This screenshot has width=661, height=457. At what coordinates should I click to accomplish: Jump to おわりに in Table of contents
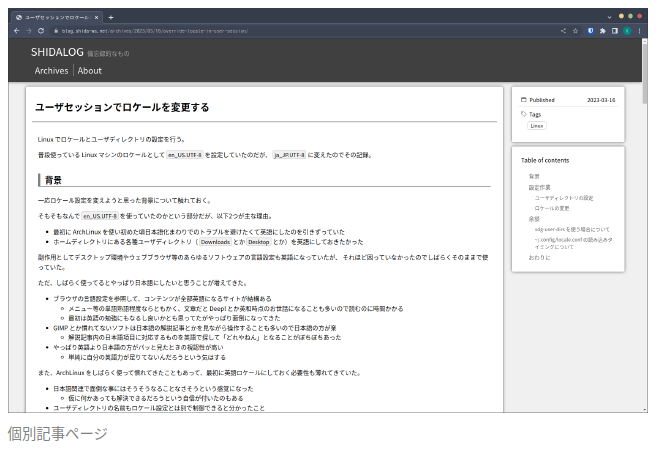click(x=539, y=258)
